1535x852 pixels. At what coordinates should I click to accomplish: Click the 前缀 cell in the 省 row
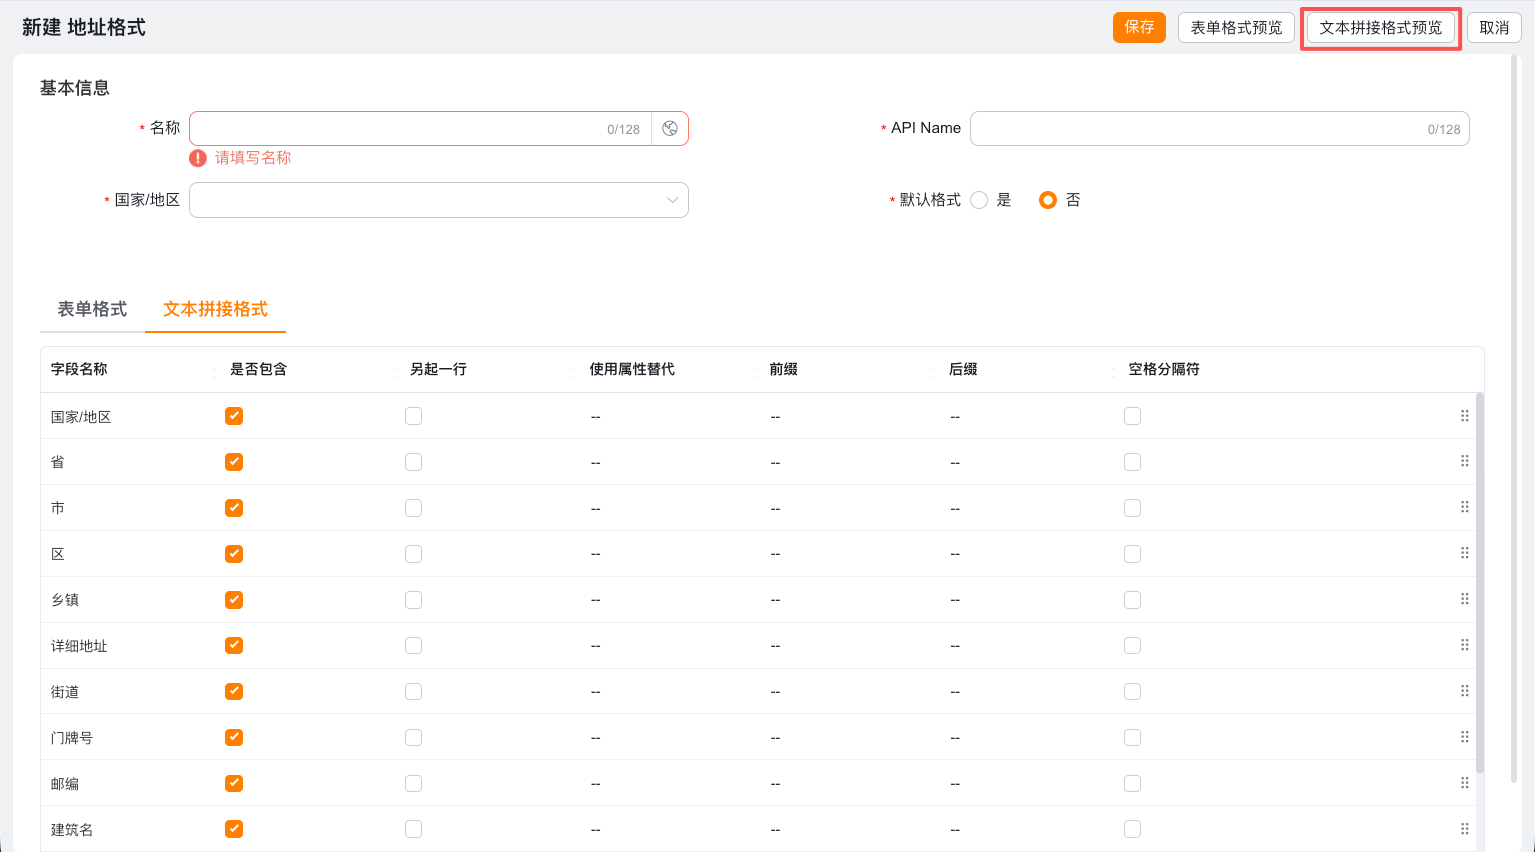[x=775, y=463]
